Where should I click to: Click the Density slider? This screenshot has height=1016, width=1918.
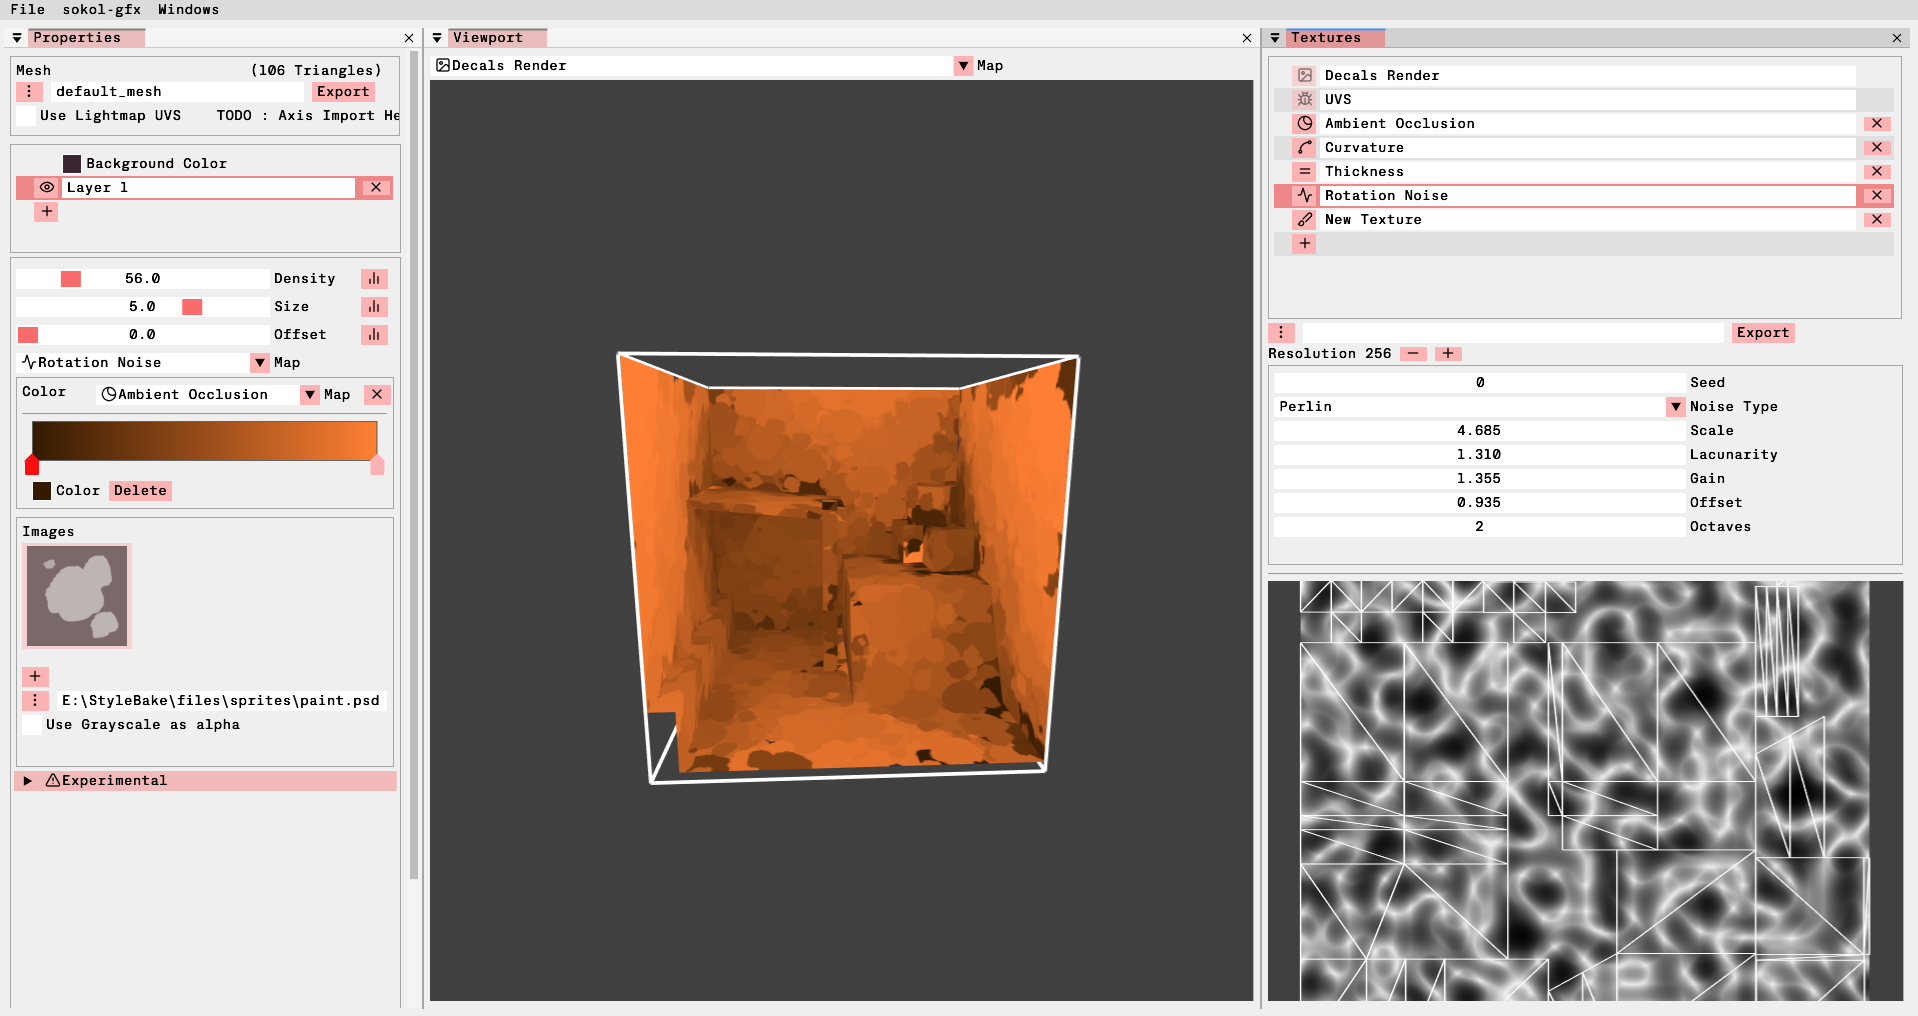[142, 278]
